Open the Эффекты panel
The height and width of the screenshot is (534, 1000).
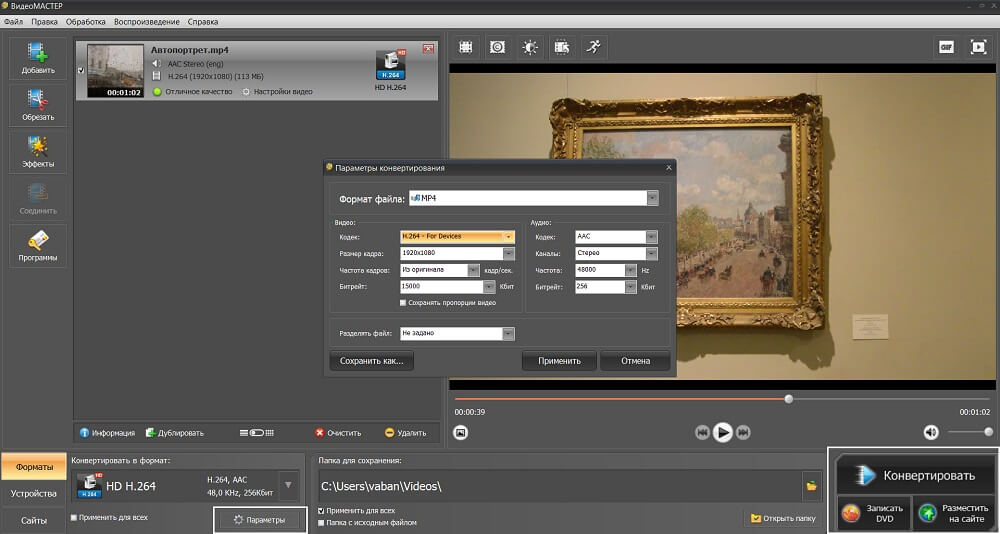click(x=38, y=152)
